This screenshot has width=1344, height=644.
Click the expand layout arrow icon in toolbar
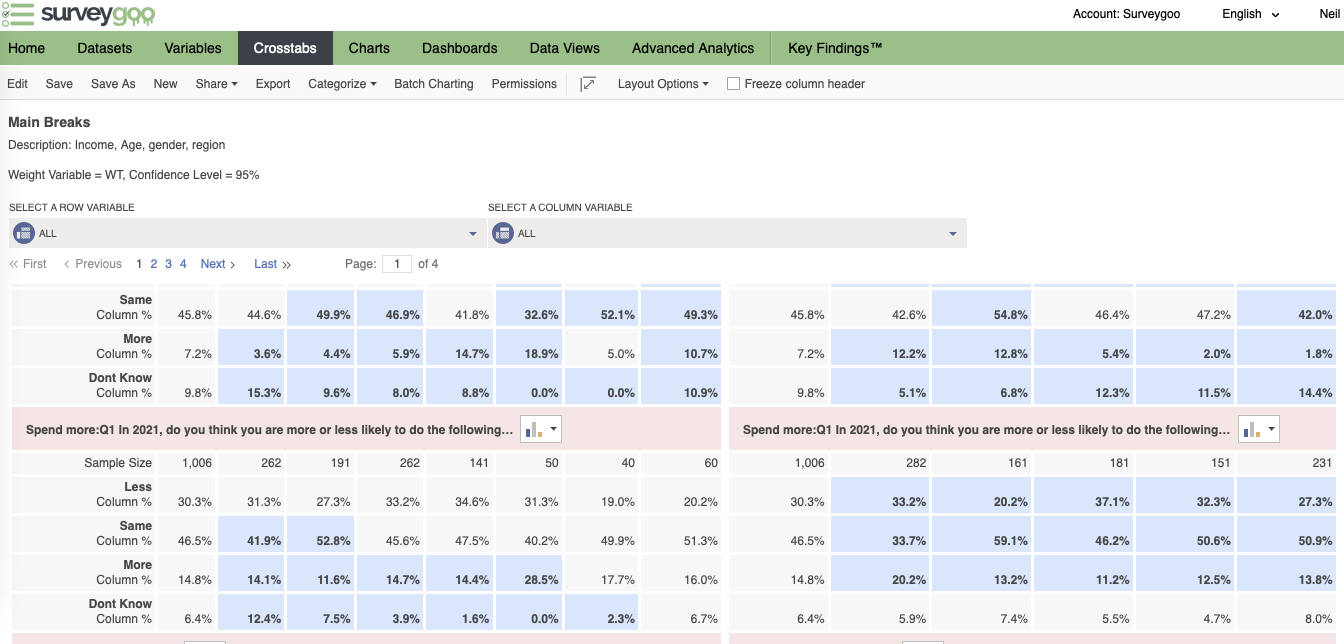pyautogui.click(x=588, y=84)
